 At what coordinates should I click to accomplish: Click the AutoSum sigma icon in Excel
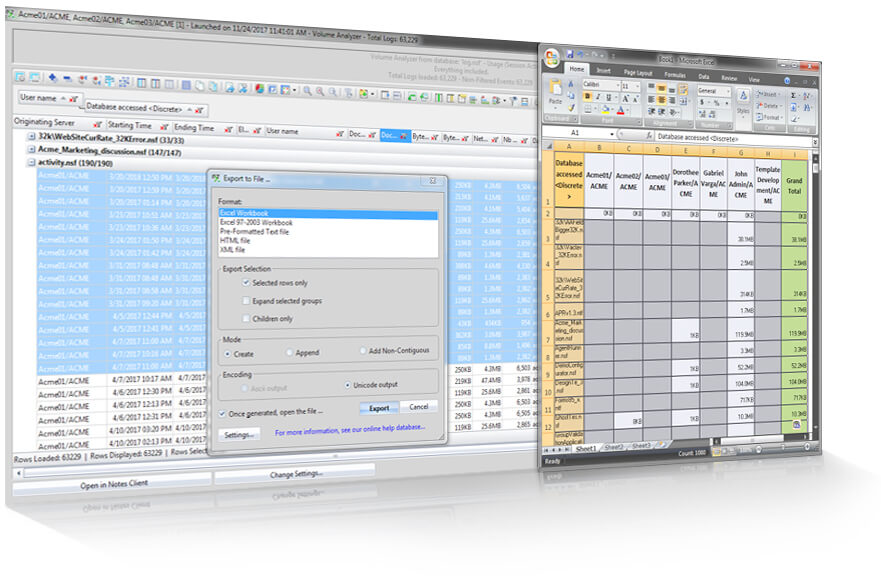[x=793, y=95]
